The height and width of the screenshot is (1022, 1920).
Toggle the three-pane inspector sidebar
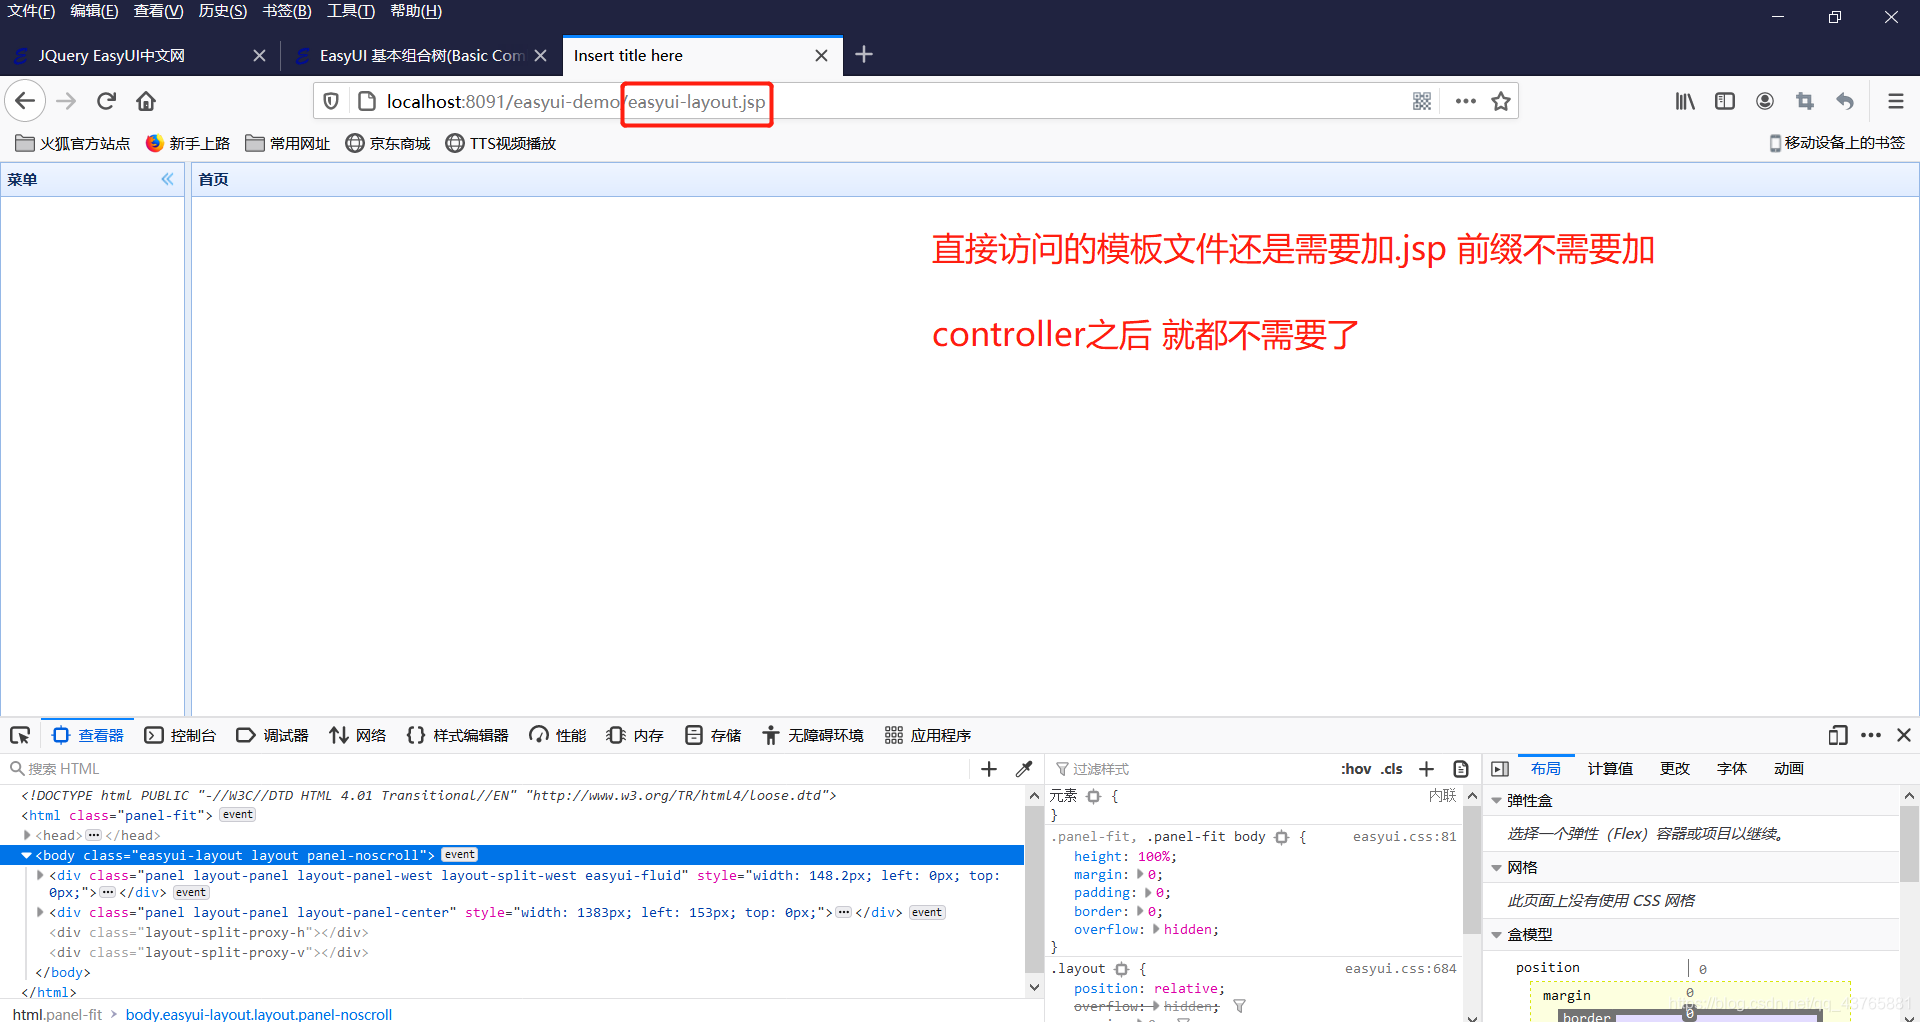pos(1500,769)
